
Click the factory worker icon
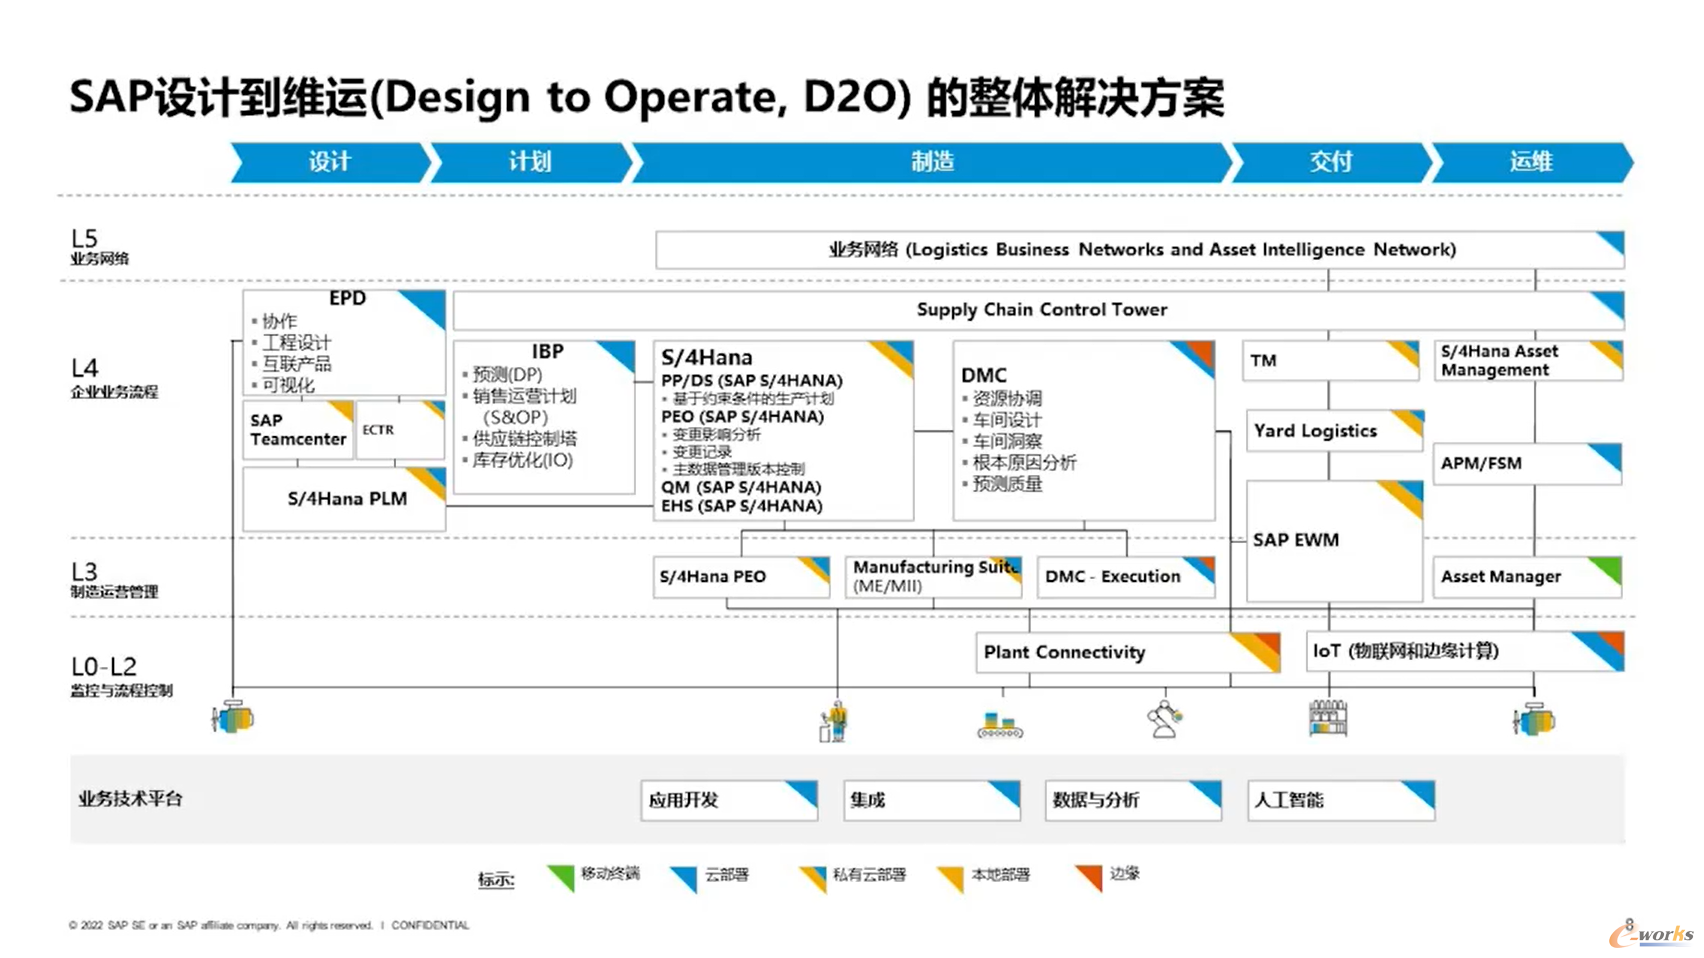tap(833, 721)
